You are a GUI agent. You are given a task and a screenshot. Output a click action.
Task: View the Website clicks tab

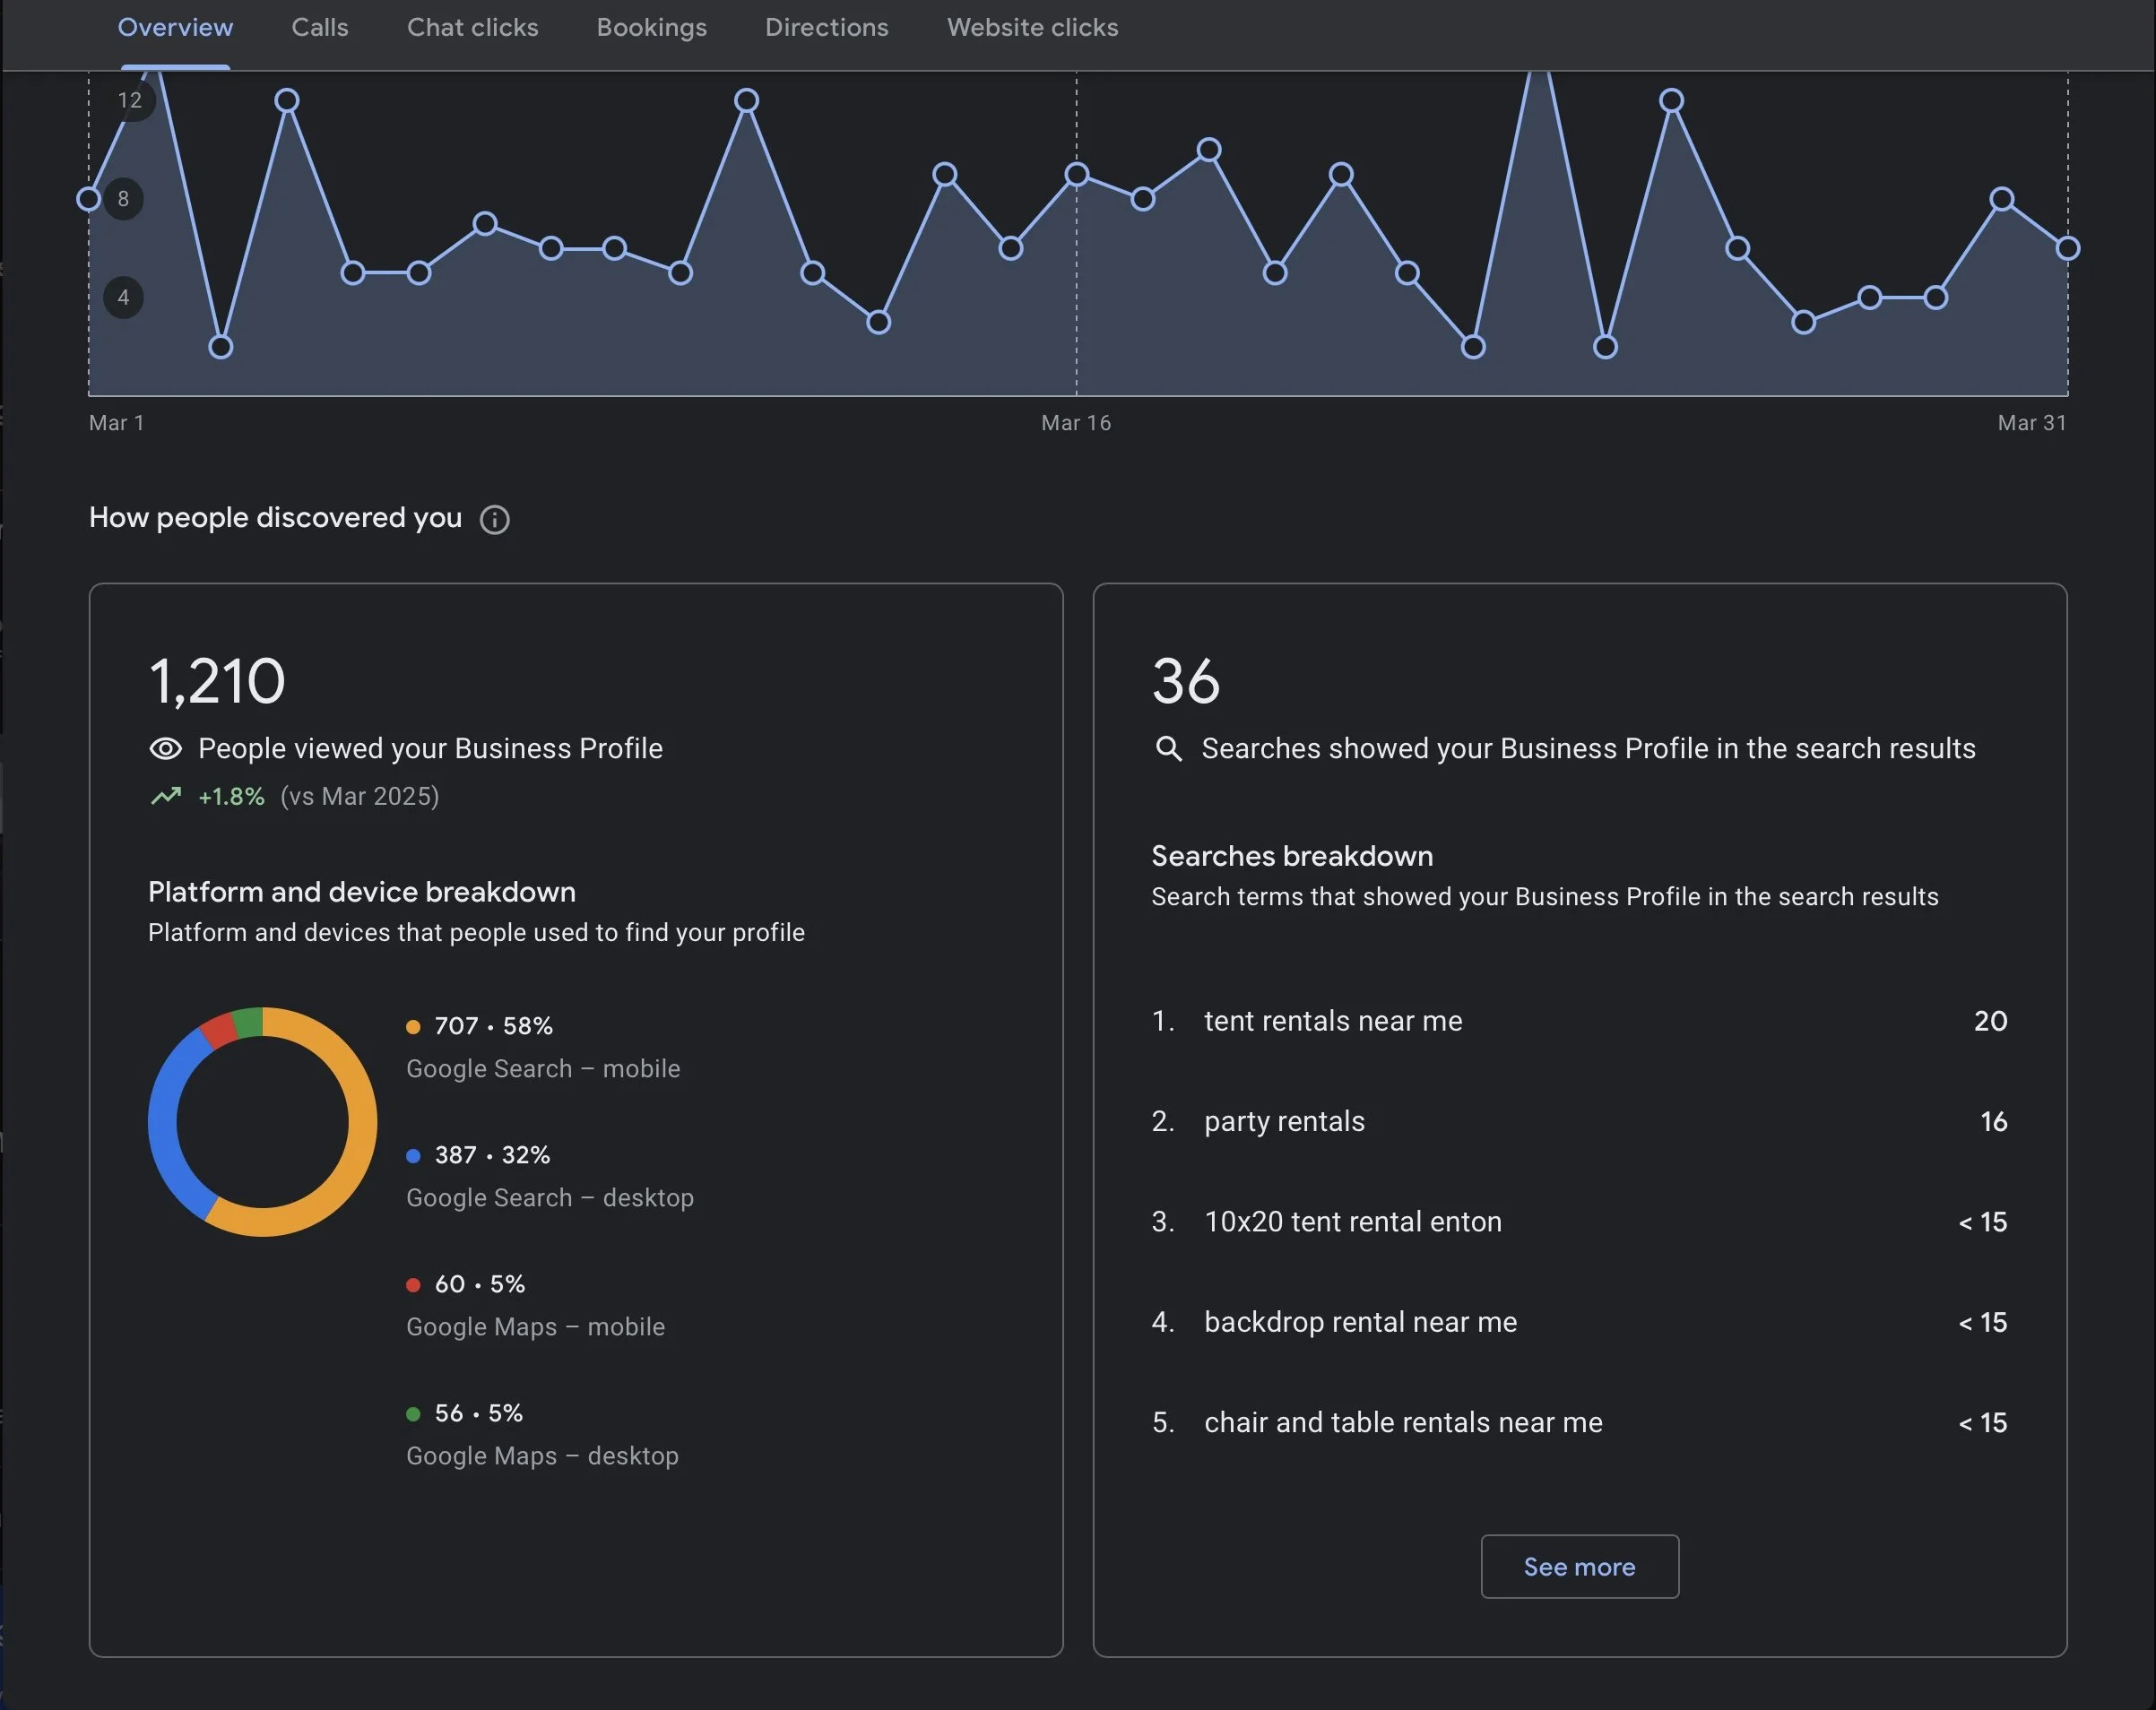(1032, 27)
